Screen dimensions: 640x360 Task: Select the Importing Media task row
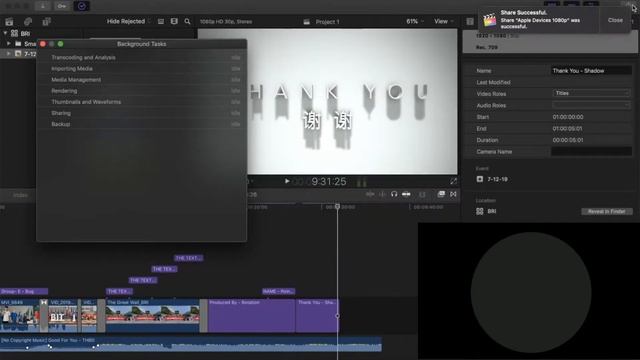(x=142, y=69)
